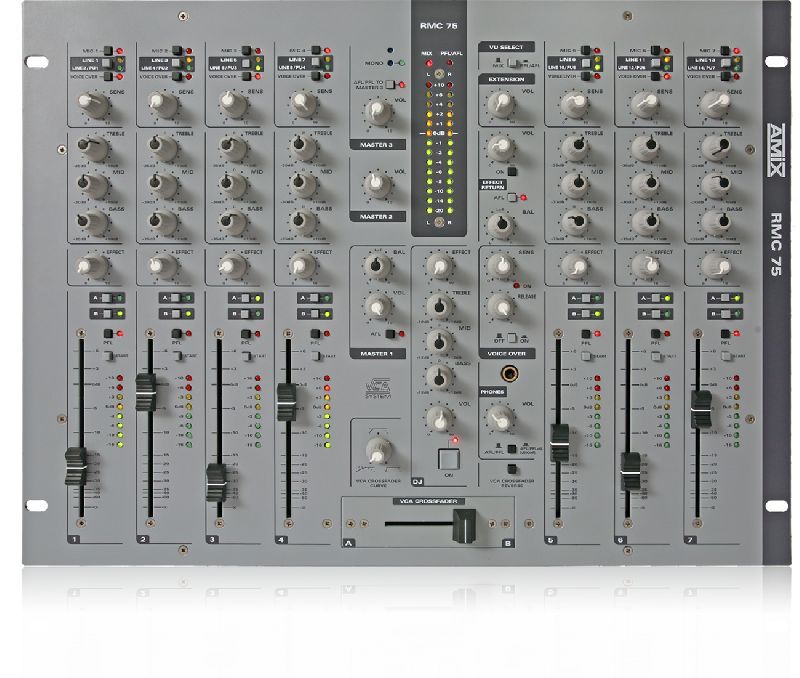
Task: Push the MIC 4 button on channel 4
Action: coord(316,51)
